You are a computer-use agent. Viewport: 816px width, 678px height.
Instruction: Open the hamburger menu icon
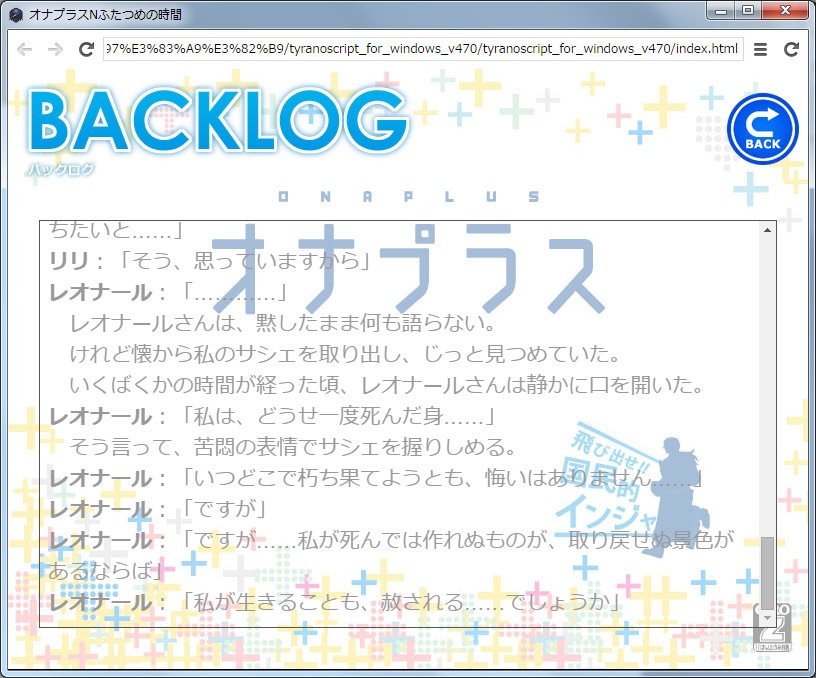(760, 49)
